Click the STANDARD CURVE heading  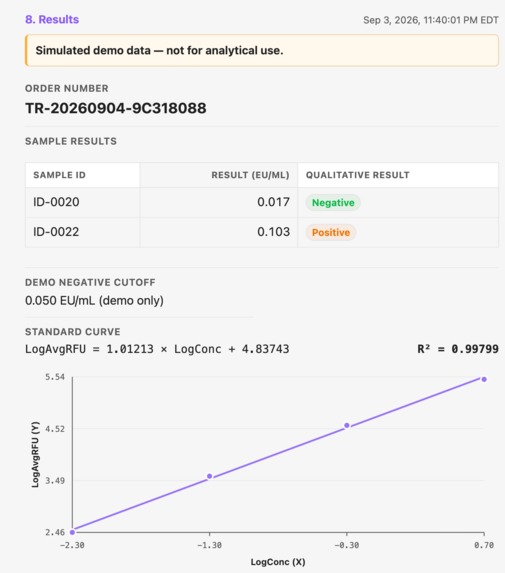tap(73, 332)
